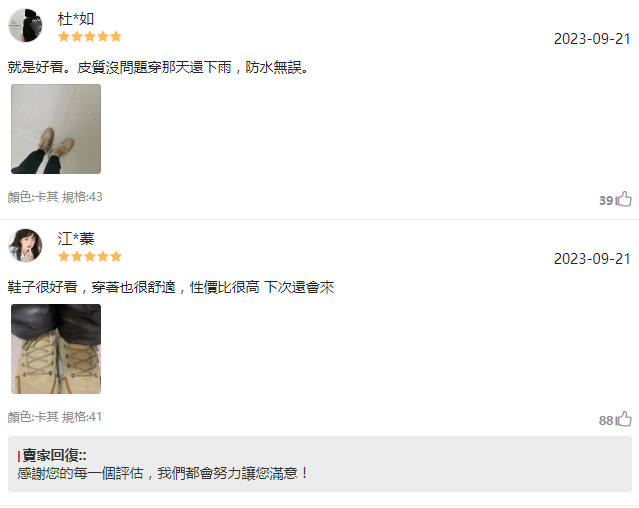Click the seller reply message text
The image size is (639, 508).
pyautogui.click(x=163, y=473)
